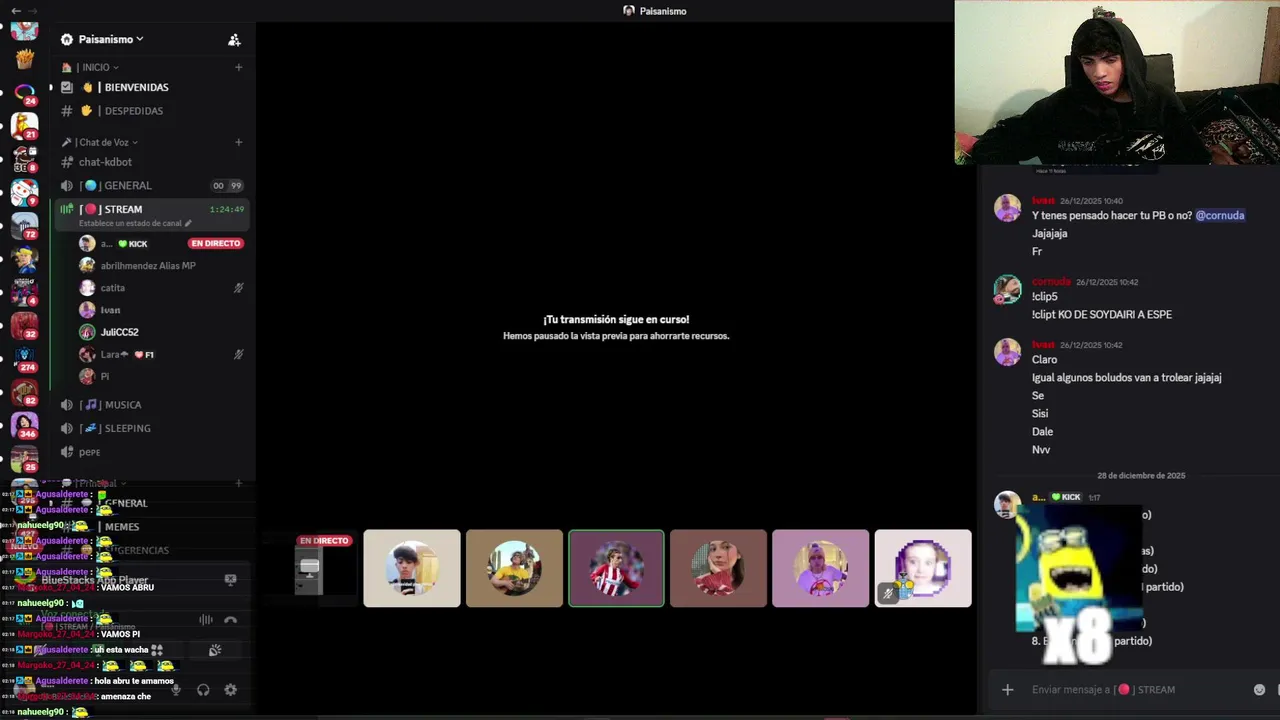1280x720 pixels.
Task: Click the GENERAL channel 00 99 user limit
Action: tap(227, 186)
